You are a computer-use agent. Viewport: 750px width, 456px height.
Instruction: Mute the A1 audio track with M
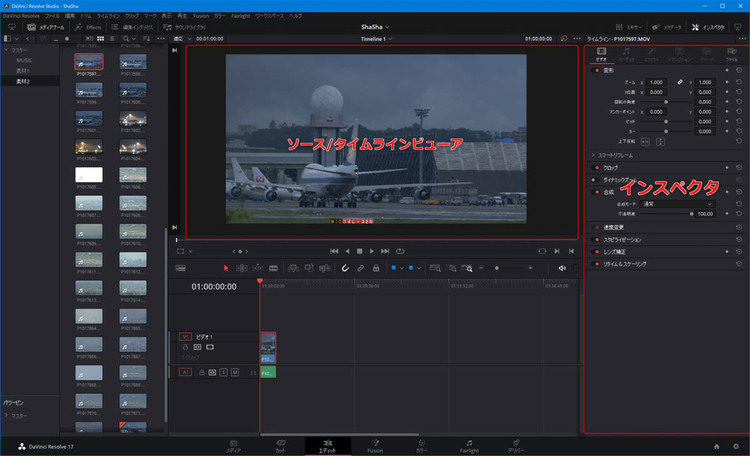(x=235, y=372)
